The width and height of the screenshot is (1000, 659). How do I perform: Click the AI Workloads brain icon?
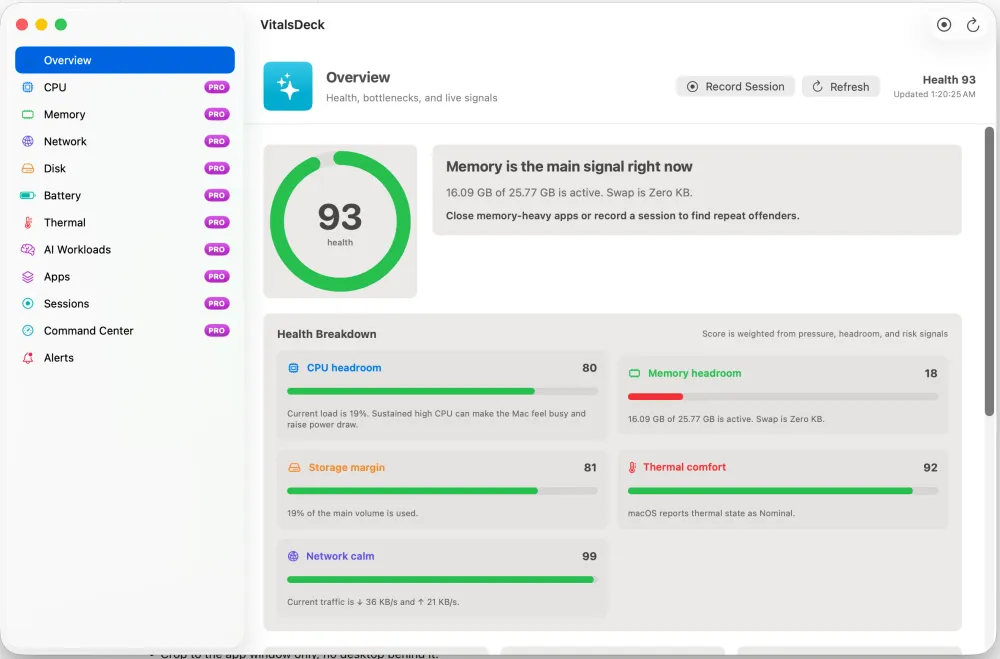point(27,249)
